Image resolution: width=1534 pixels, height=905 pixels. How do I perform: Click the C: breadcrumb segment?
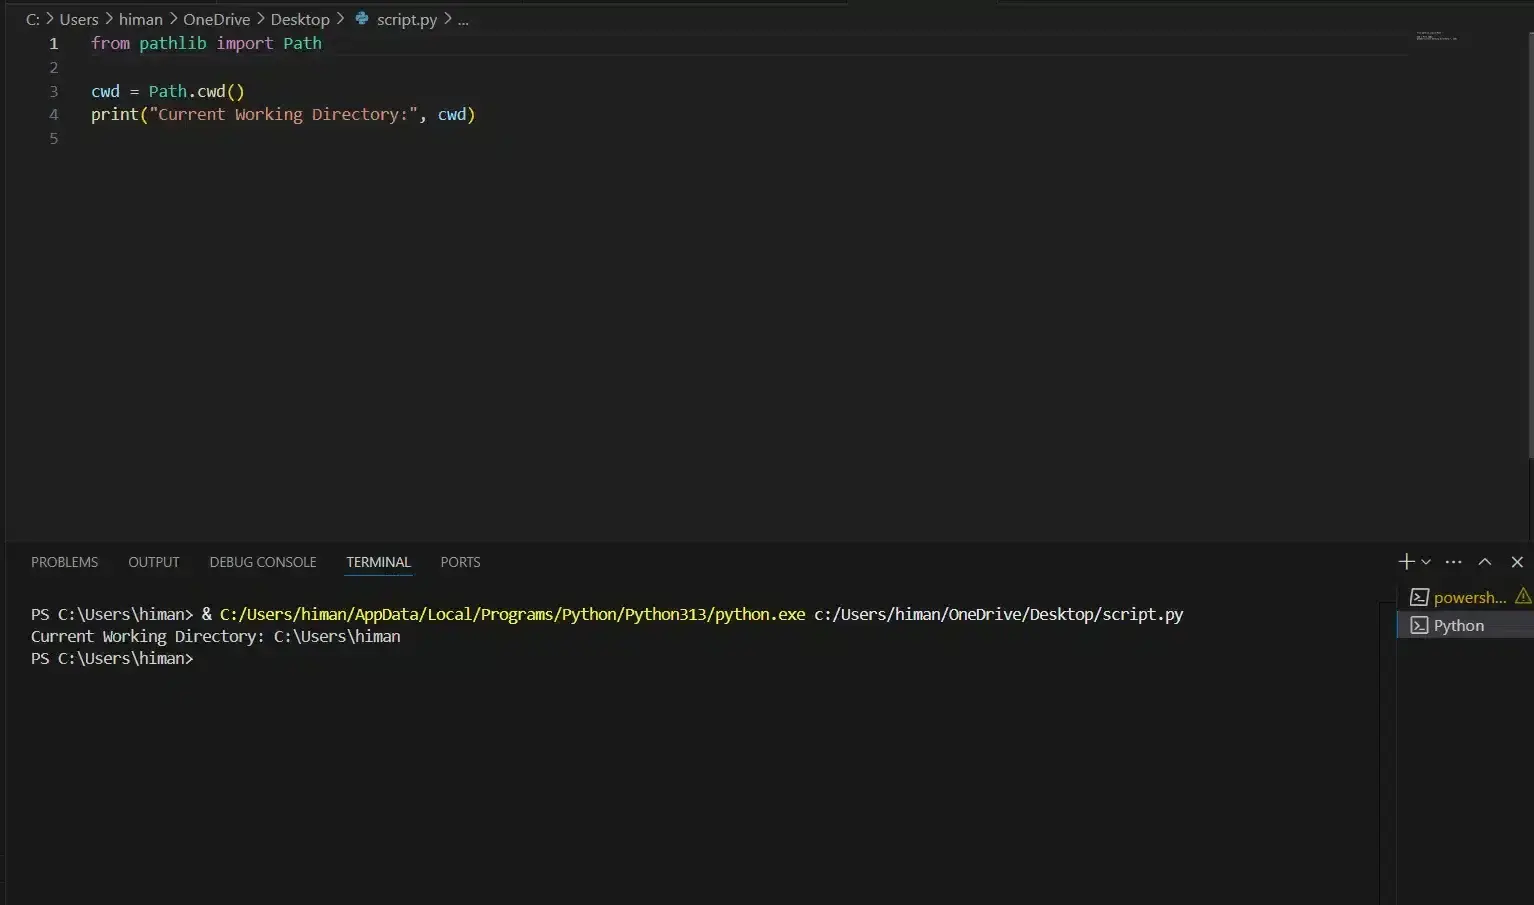point(33,19)
